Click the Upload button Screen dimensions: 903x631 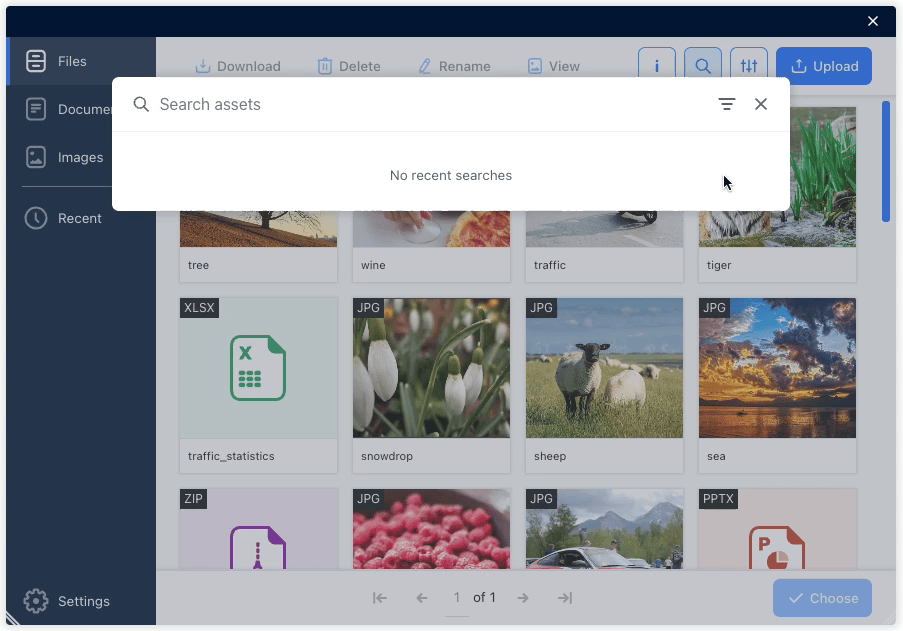pyautogui.click(x=824, y=66)
